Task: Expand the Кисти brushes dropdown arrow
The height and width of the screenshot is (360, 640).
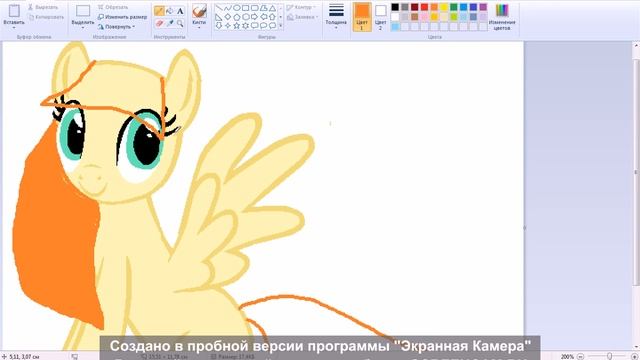Action: coord(199,28)
